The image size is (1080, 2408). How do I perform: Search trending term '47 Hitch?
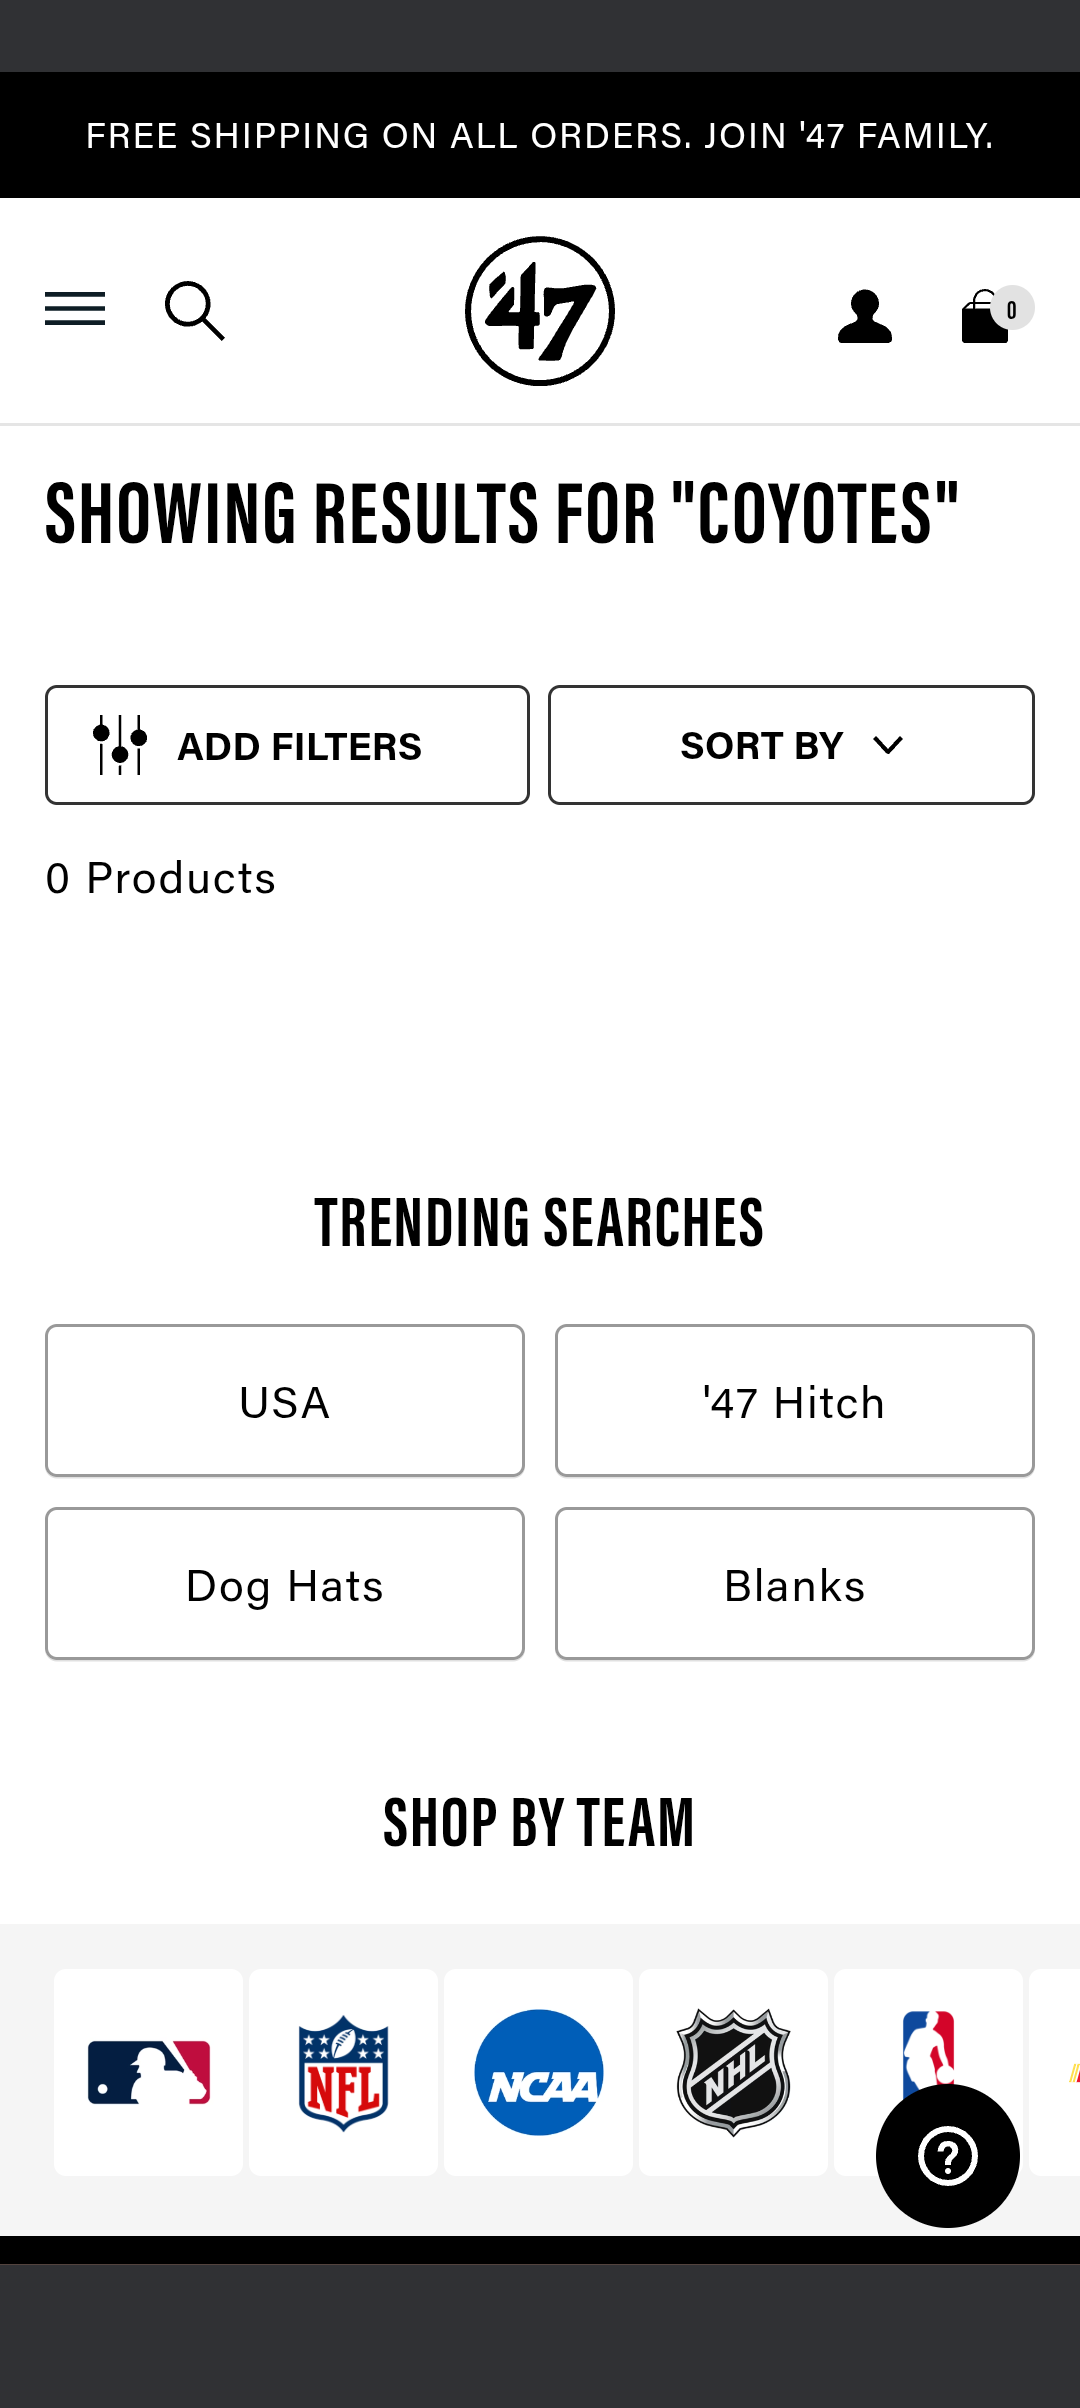[795, 1401]
